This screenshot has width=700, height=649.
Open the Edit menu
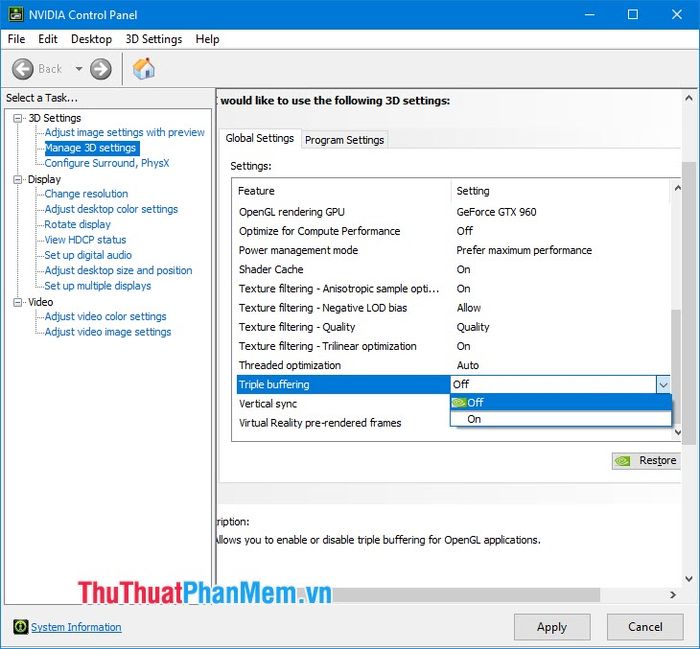click(48, 39)
